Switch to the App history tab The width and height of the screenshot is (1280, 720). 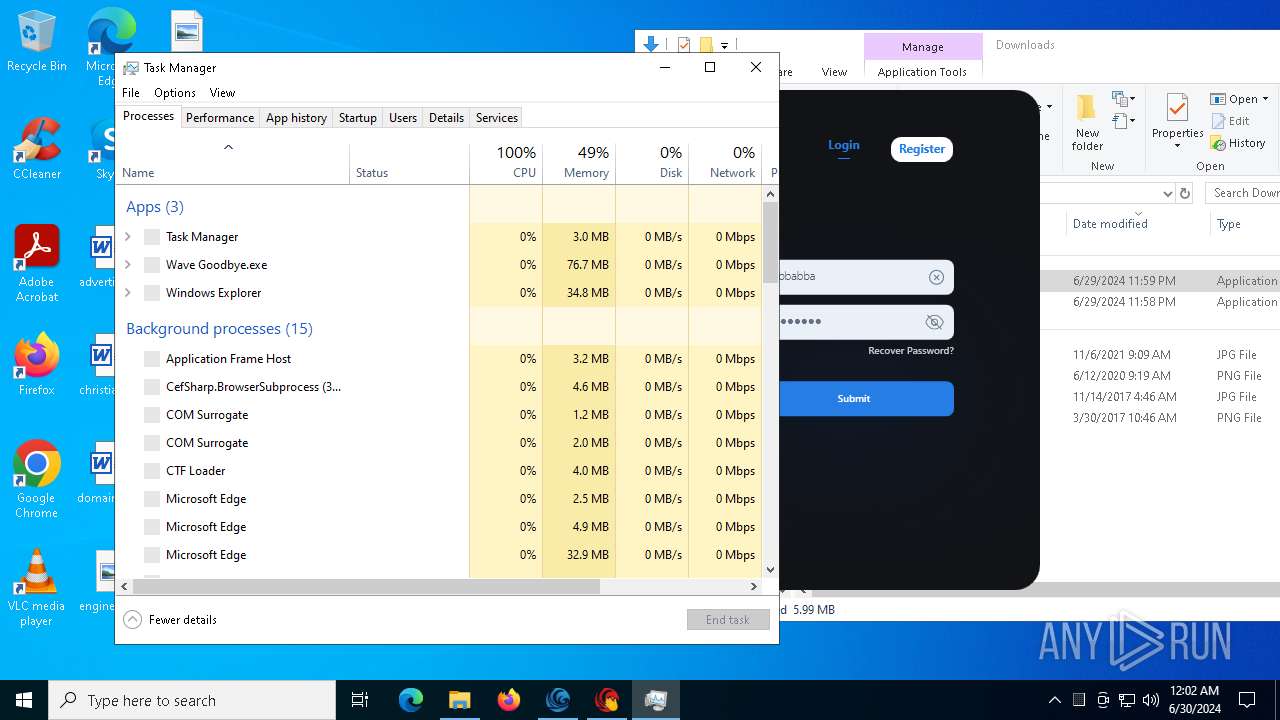coord(296,118)
